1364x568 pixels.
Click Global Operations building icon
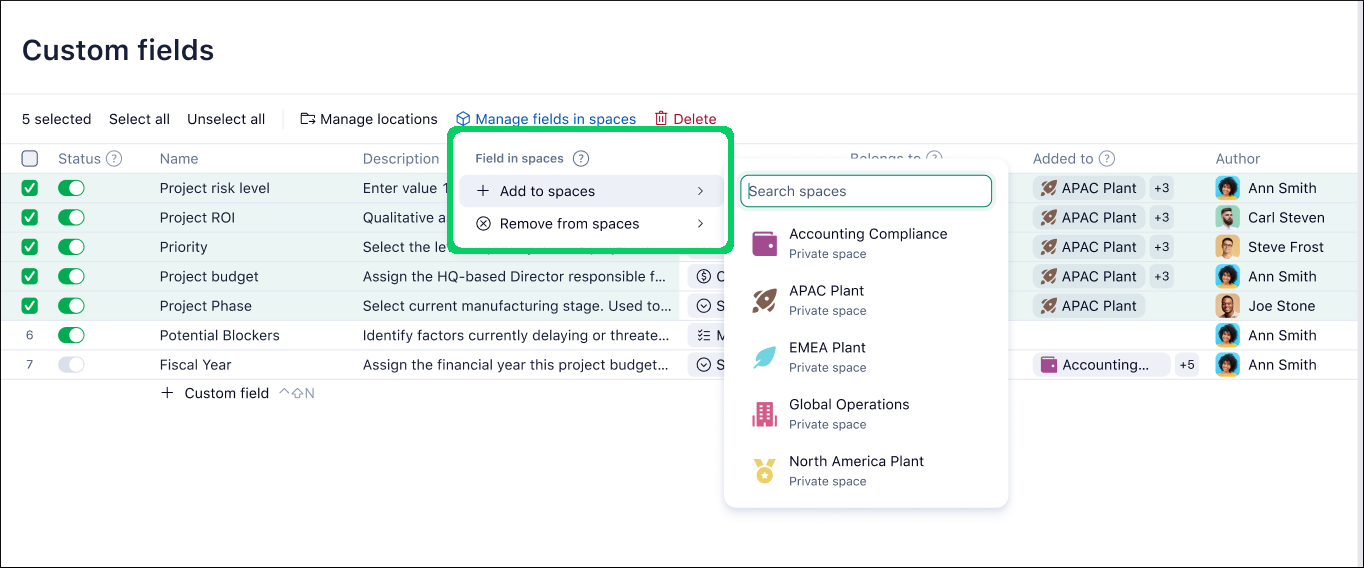[x=764, y=414]
